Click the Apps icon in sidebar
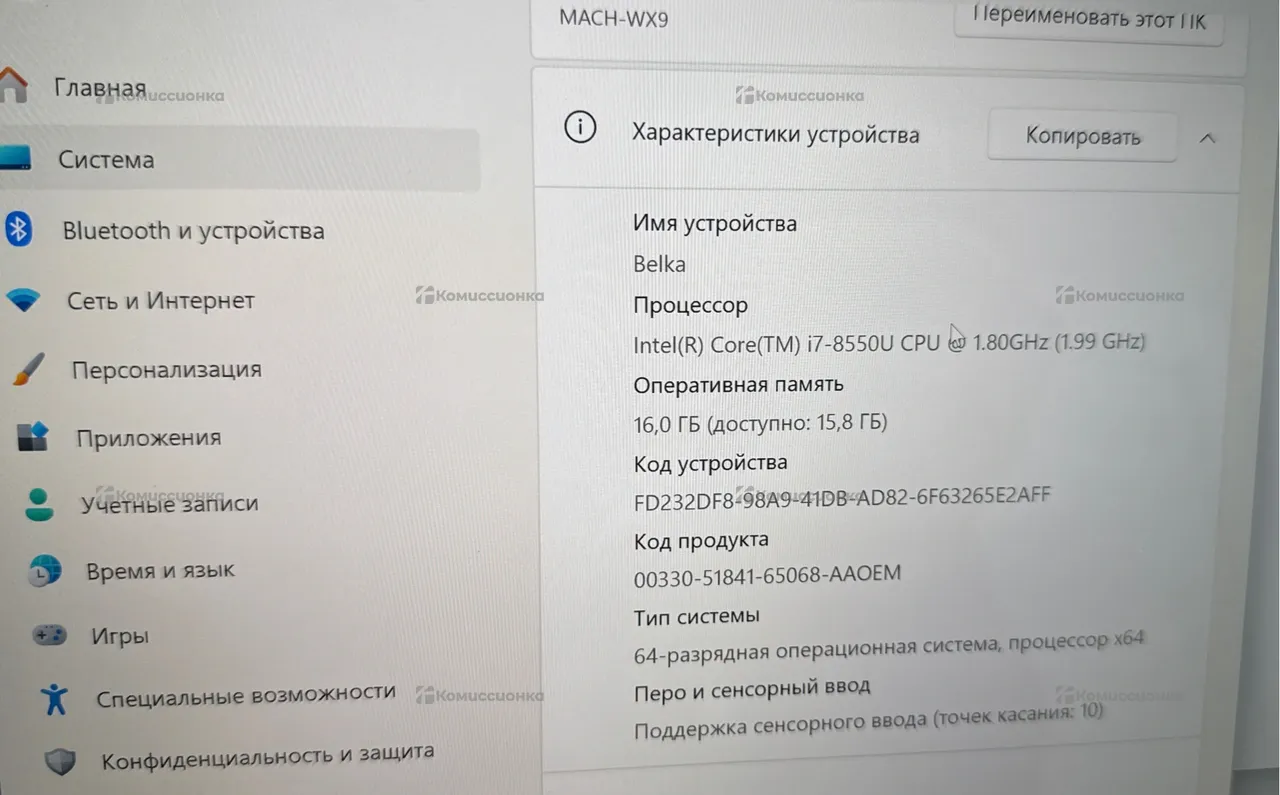This screenshot has width=1280, height=795. click(33, 437)
